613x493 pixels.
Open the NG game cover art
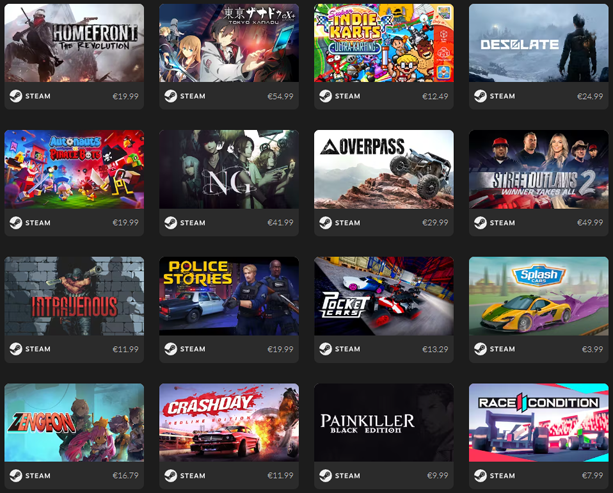pyautogui.click(x=229, y=169)
